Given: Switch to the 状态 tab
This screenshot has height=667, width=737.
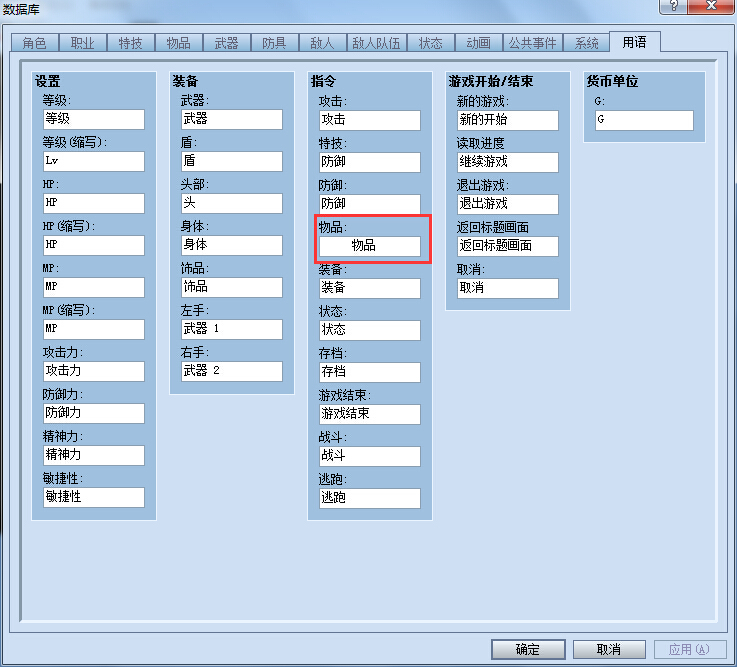Looking at the screenshot, I should [431, 43].
